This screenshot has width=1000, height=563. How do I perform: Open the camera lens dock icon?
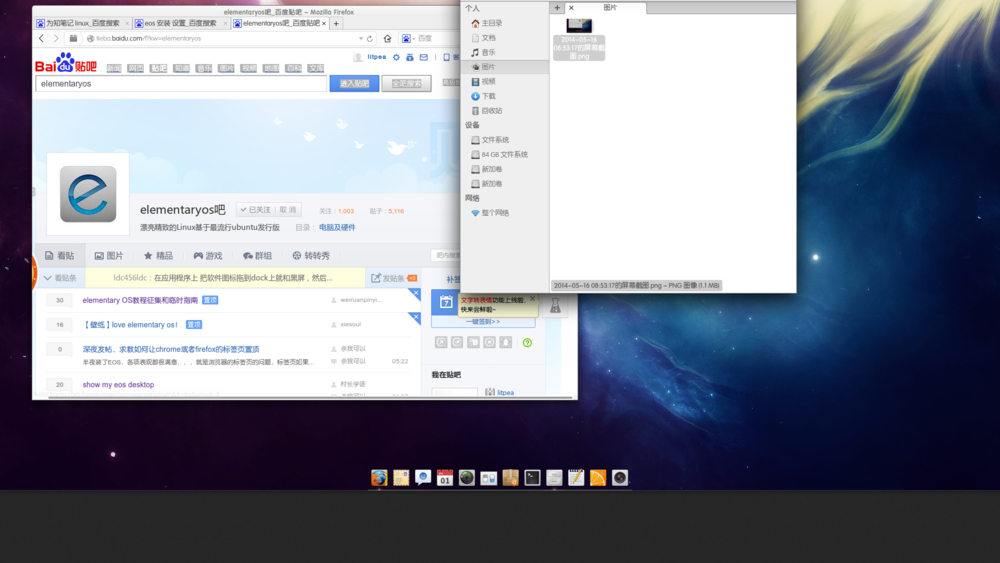click(x=620, y=478)
